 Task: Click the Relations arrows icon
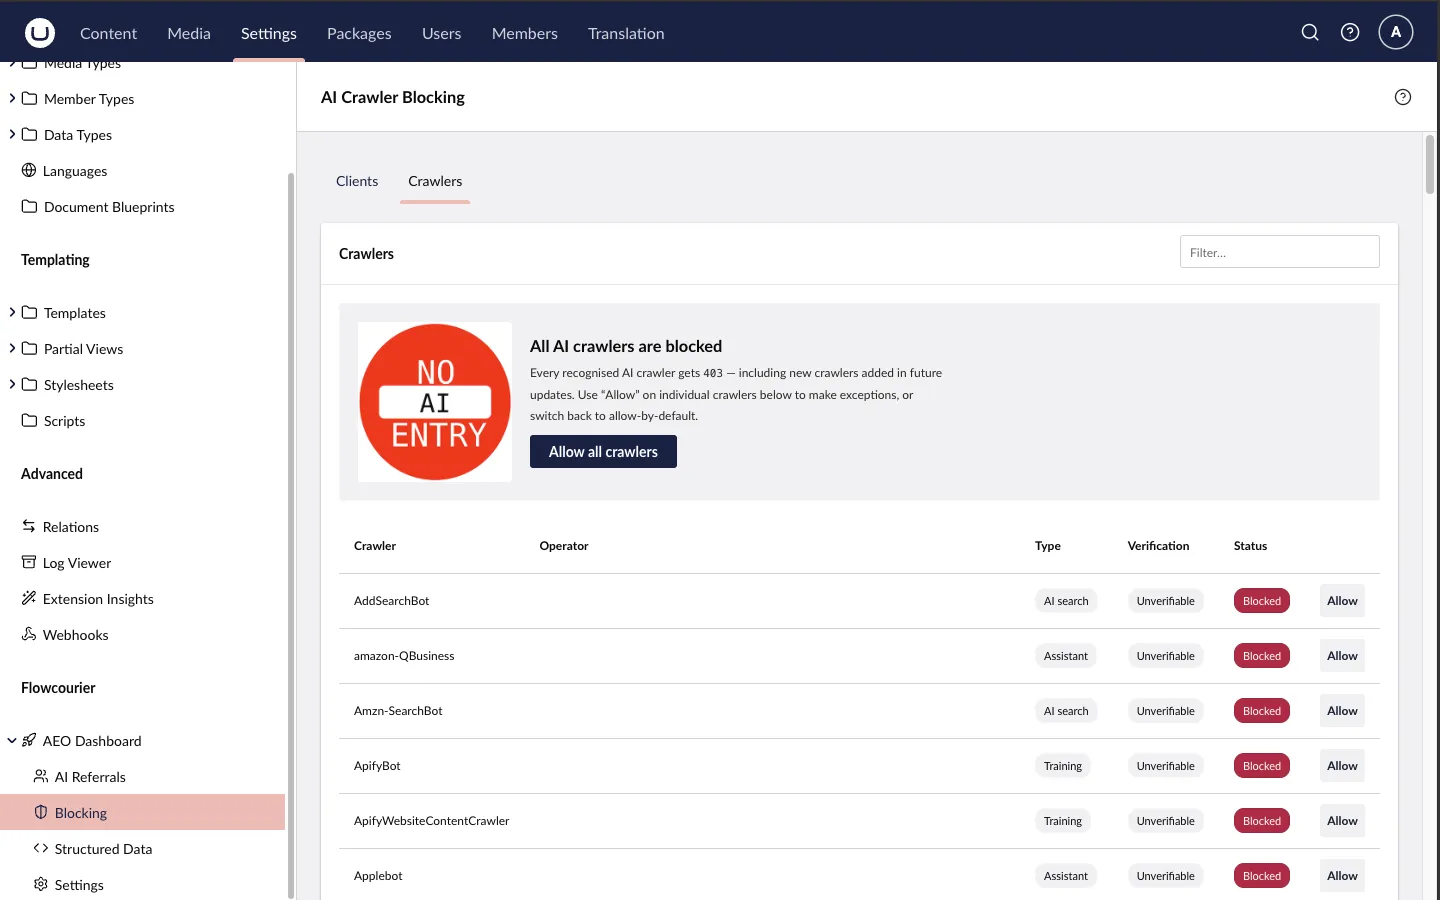pos(29,526)
